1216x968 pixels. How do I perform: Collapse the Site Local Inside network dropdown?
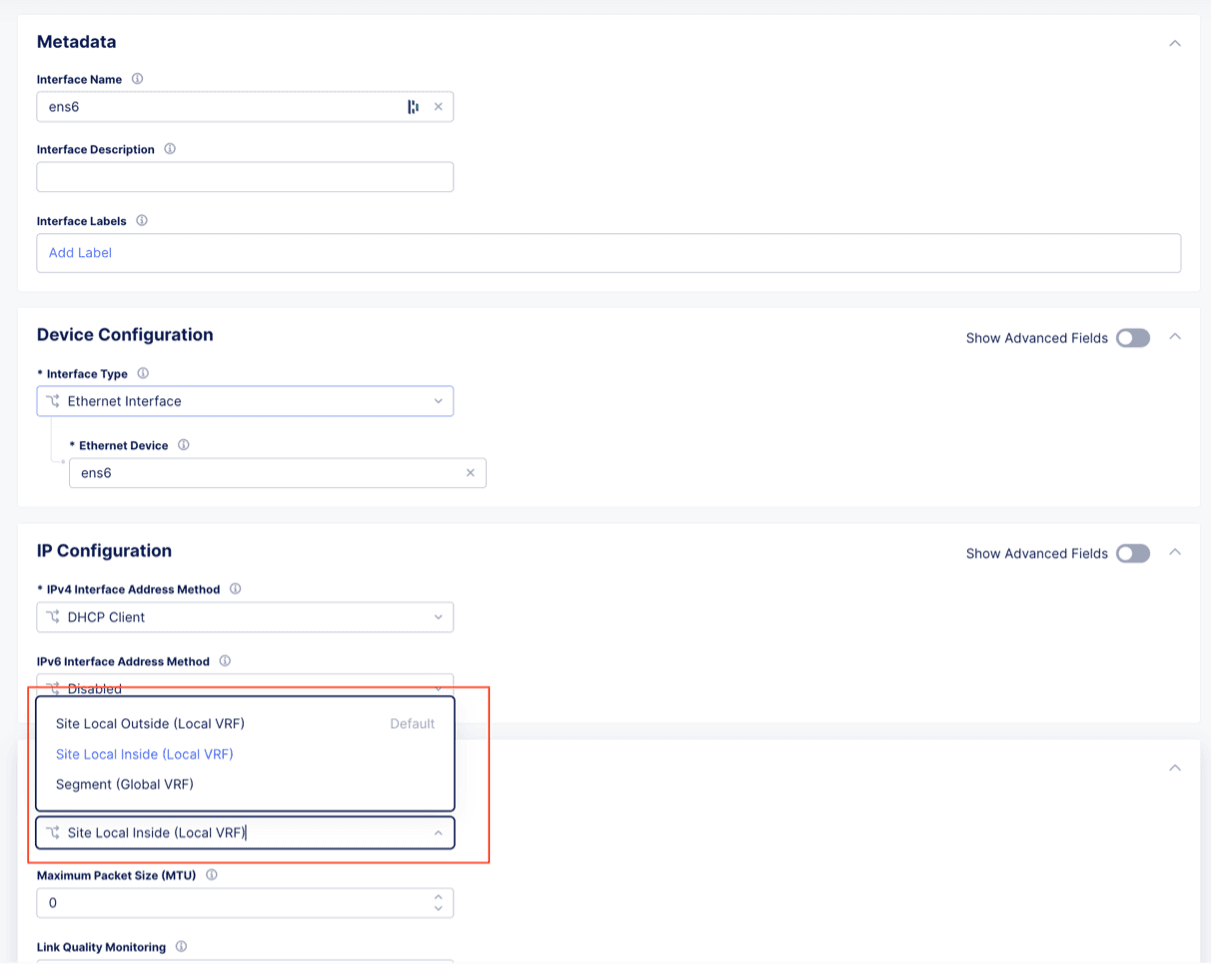[x=438, y=833]
